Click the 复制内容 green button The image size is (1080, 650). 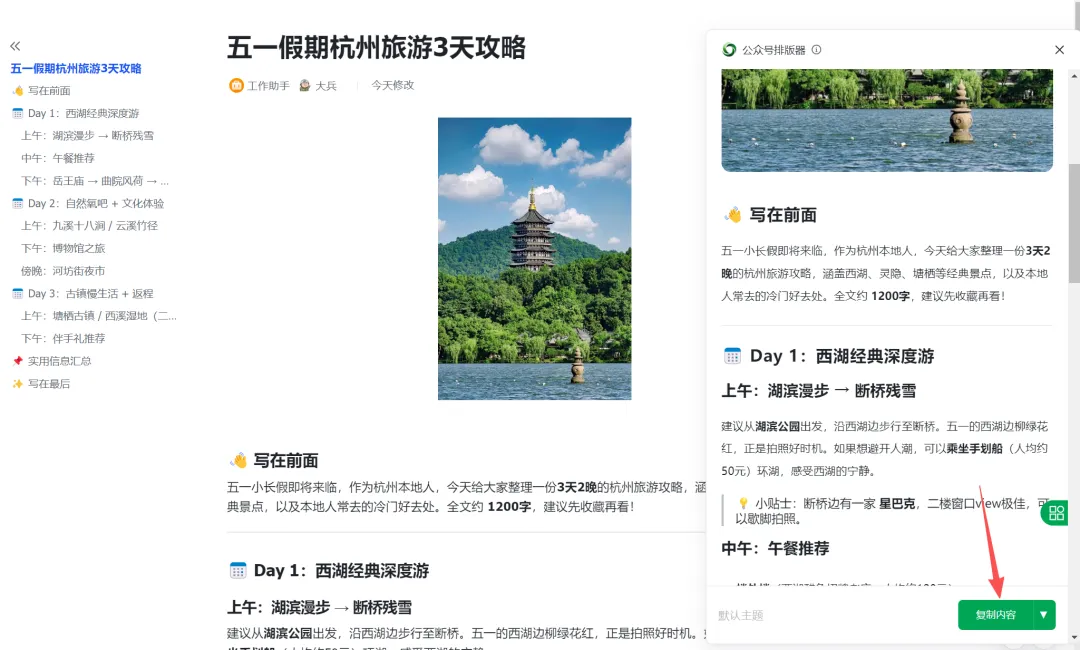click(x=995, y=615)
